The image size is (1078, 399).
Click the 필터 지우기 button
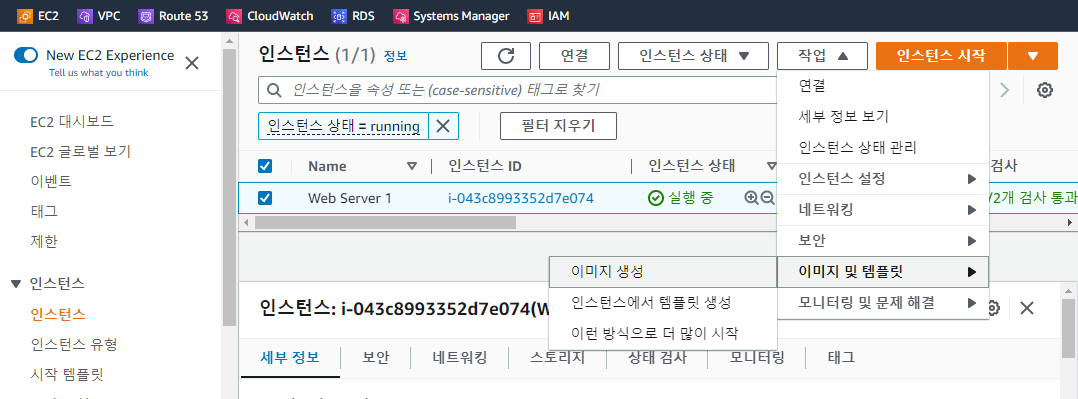(558, 126)
